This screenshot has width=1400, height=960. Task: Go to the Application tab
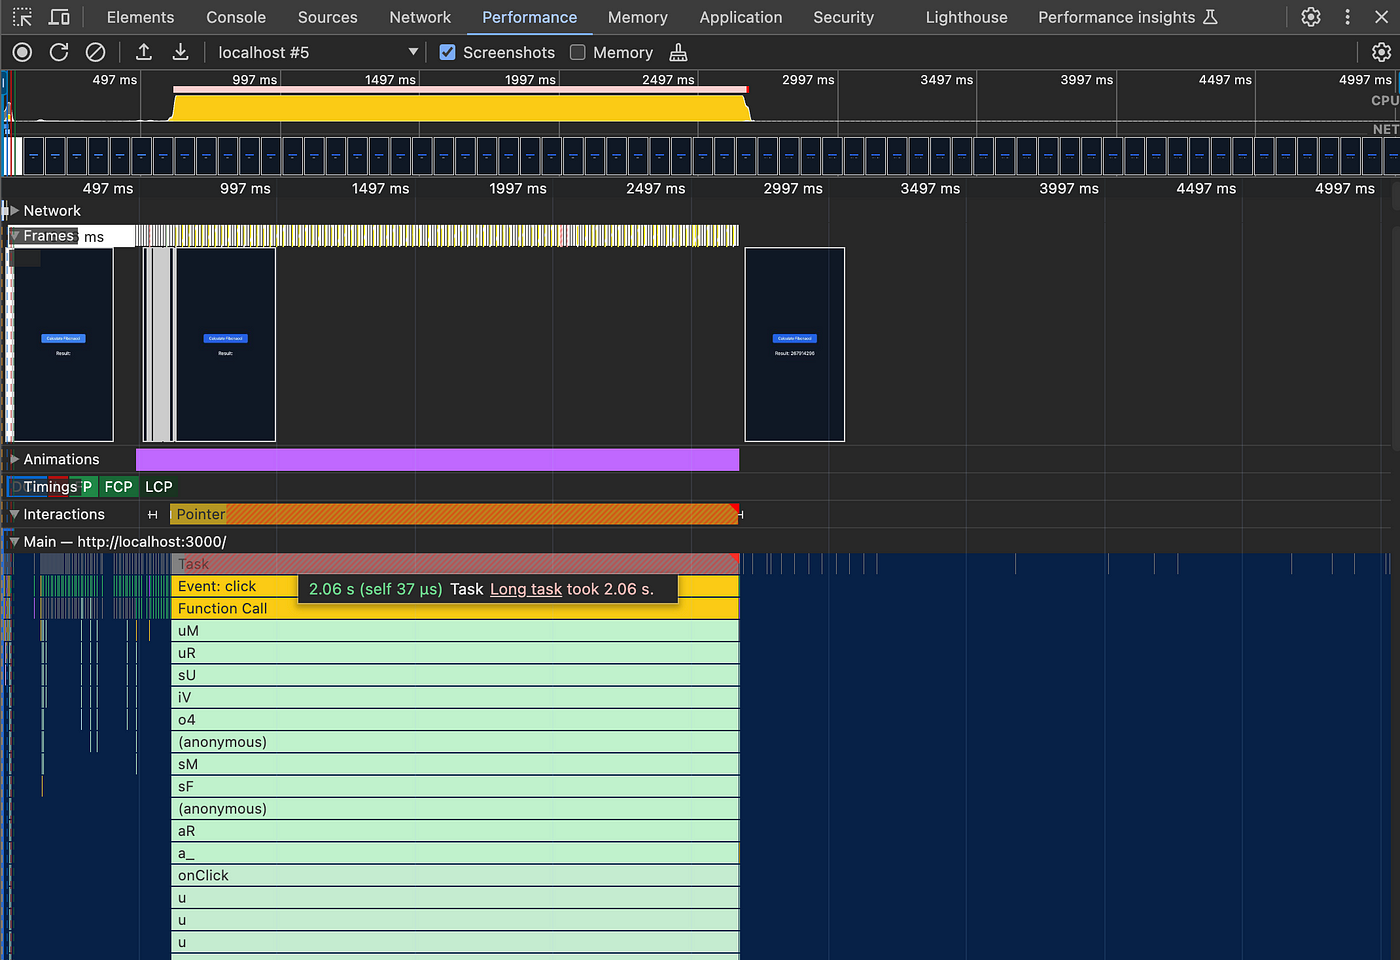[741, 17]
